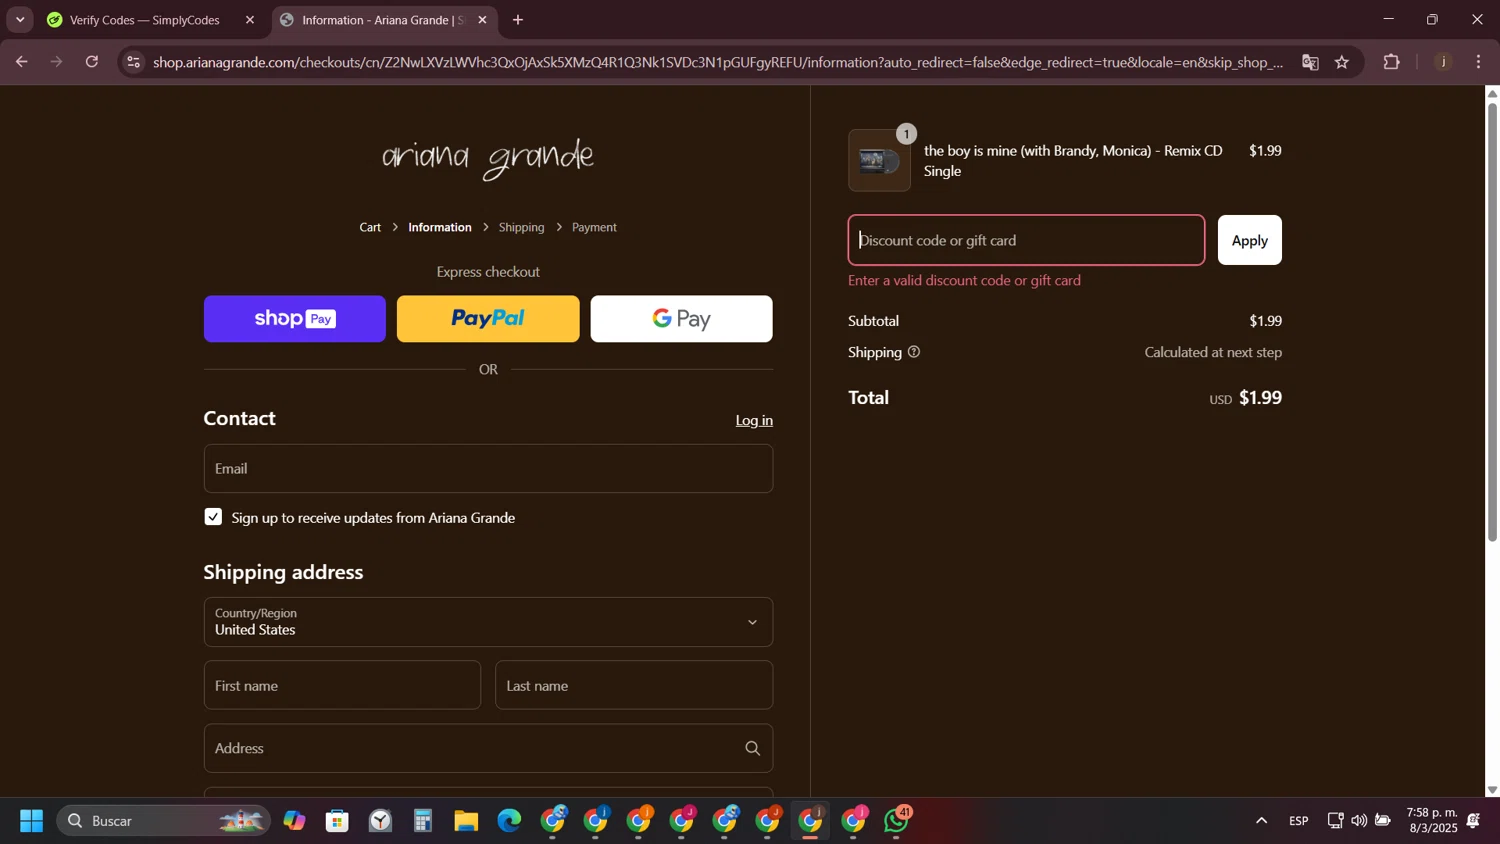Click the browser forward arrow
1500x844 pixels.
[x=56, y=62]
